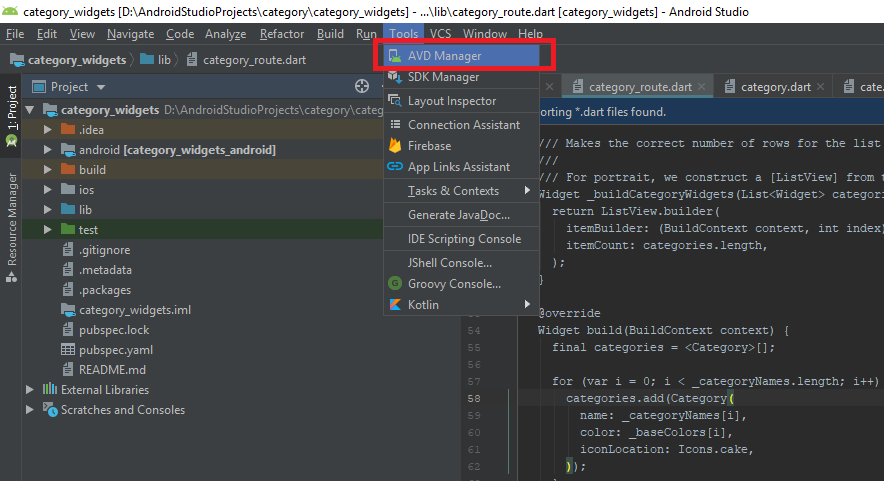The image size is (884, 481).
Task: Open AVD Manager from the Tools menu
Action: (x=444, y=55)
